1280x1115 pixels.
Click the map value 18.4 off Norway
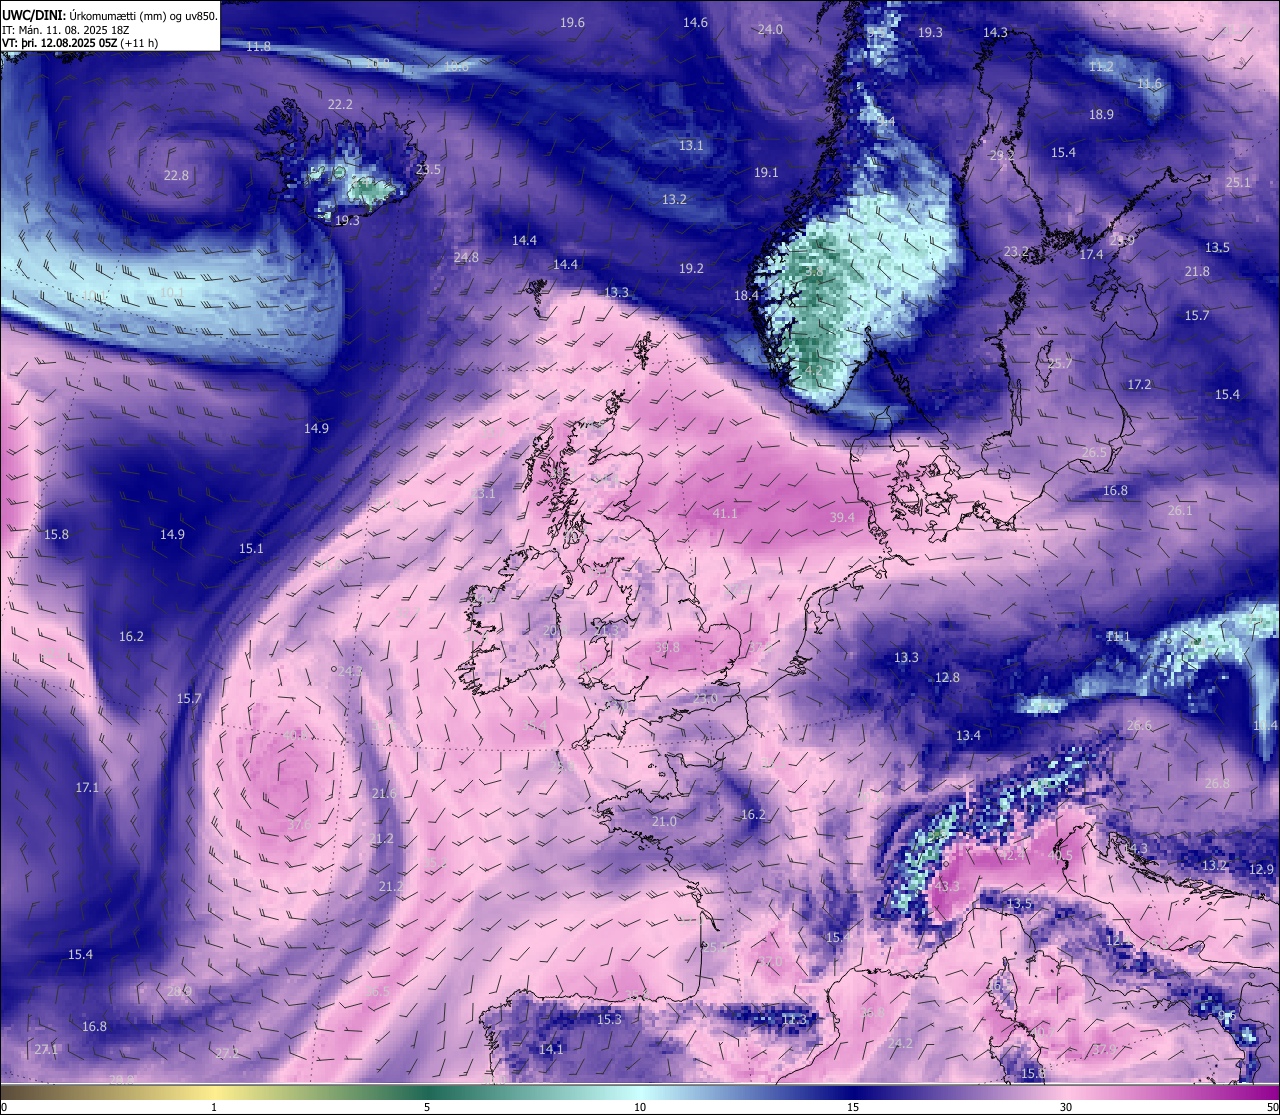[x=746, y=295]
